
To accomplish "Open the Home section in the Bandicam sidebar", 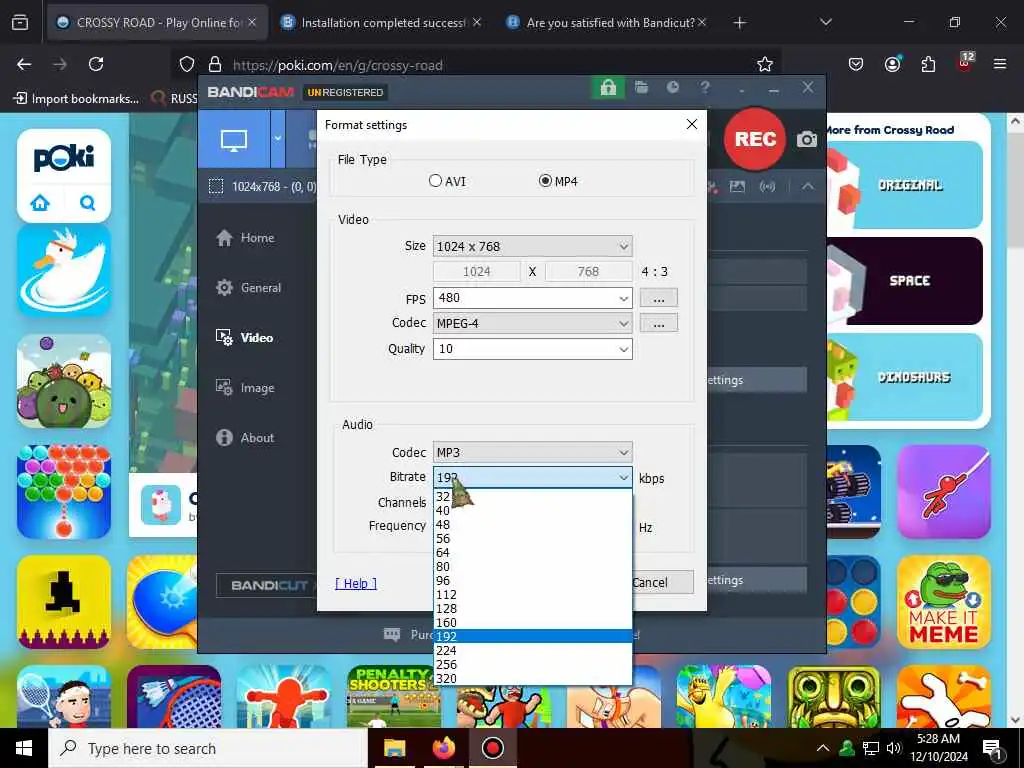I will [x=245, y=238].
